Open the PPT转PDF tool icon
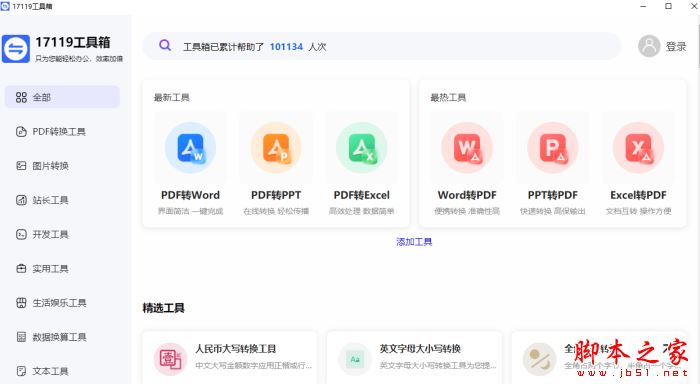Image resolution: width=700 pixels, height=384 pixels. (553, 148)
